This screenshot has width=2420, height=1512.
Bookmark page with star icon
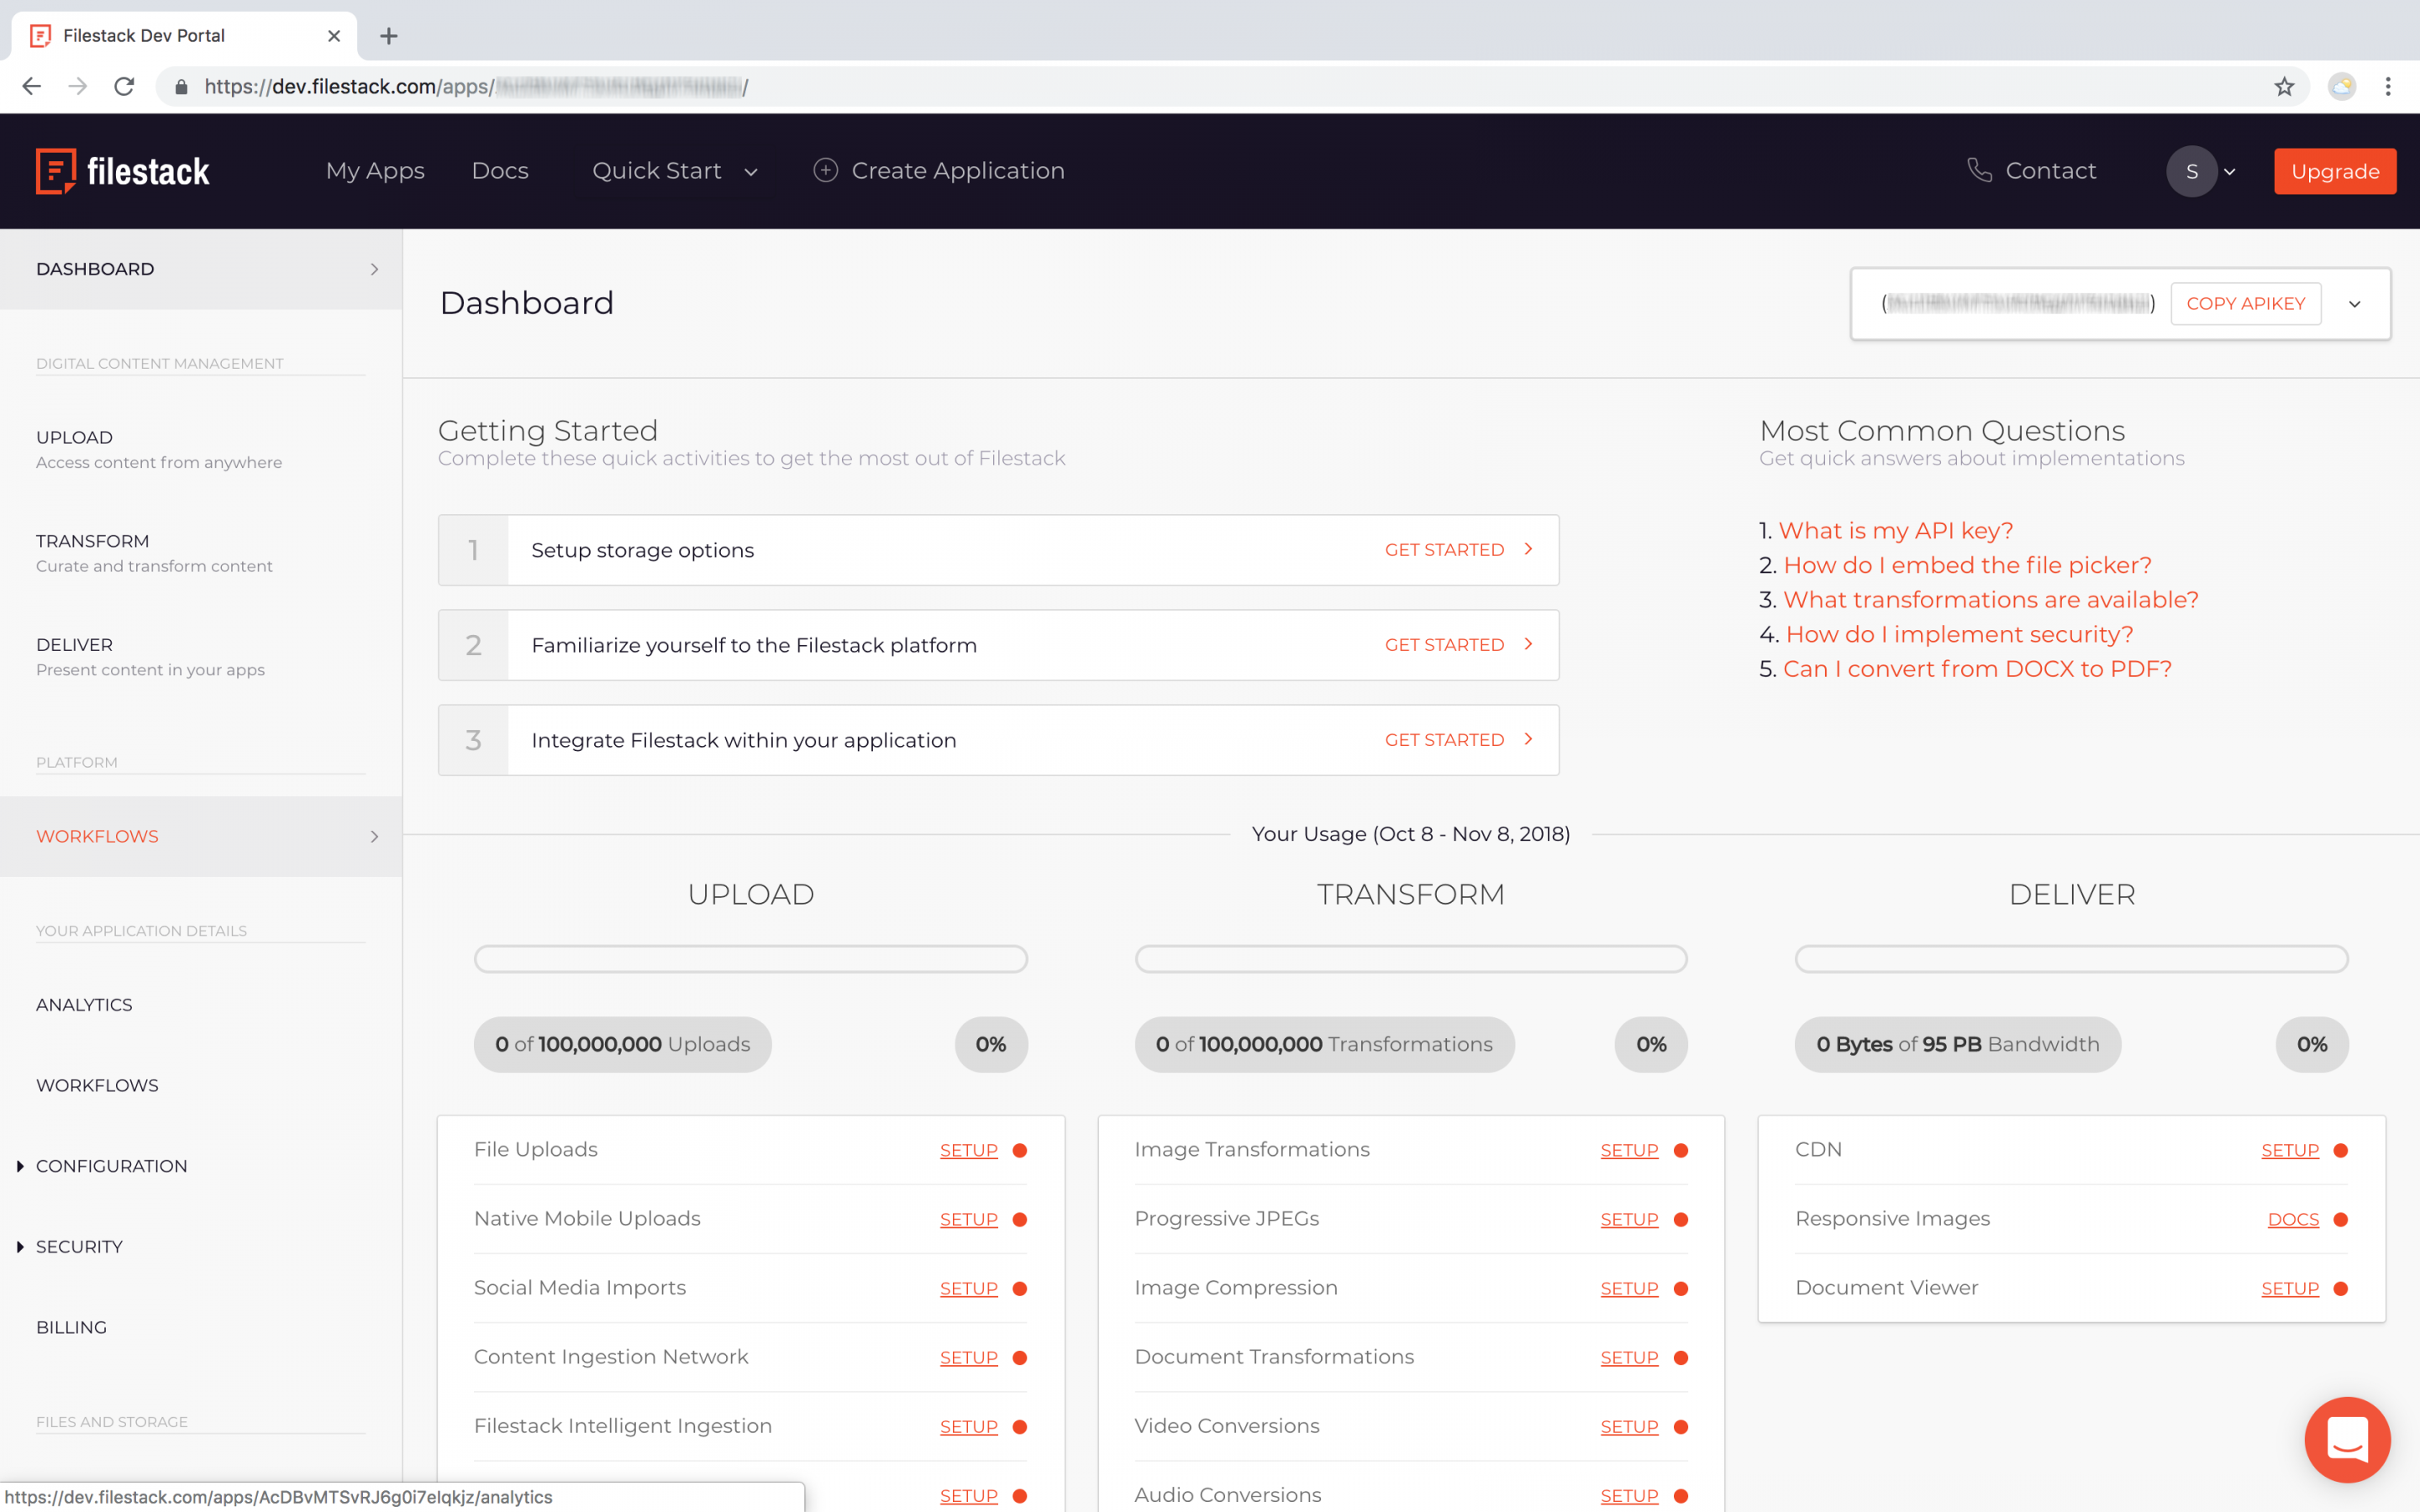coord(2284,87)
